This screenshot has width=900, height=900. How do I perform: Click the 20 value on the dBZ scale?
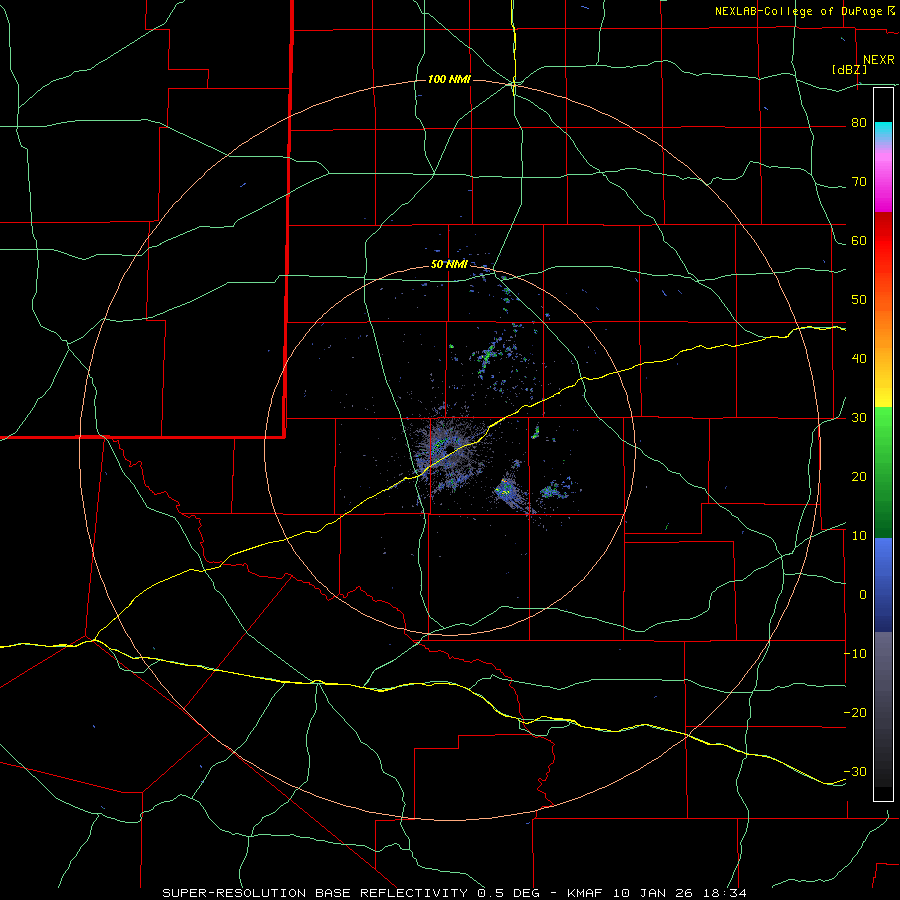pos(859,477)
